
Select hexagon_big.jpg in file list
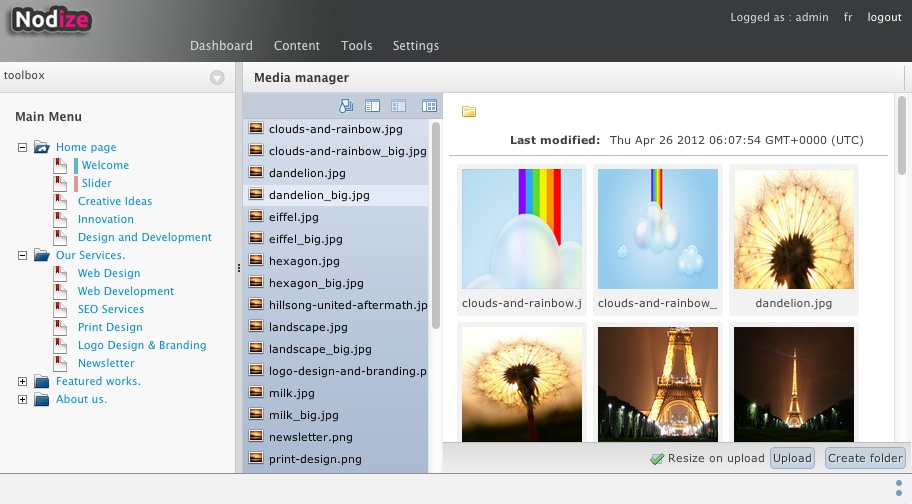[x=336, y=283]
